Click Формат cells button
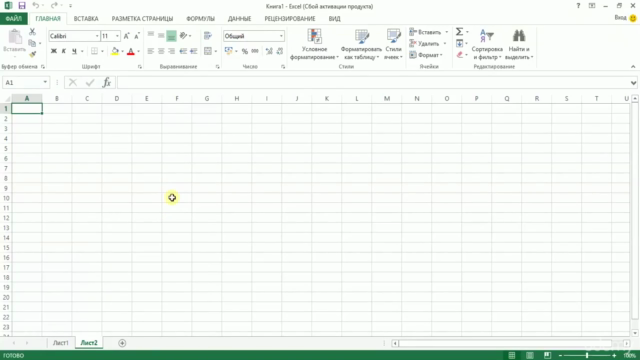 (x=426, y=55)
